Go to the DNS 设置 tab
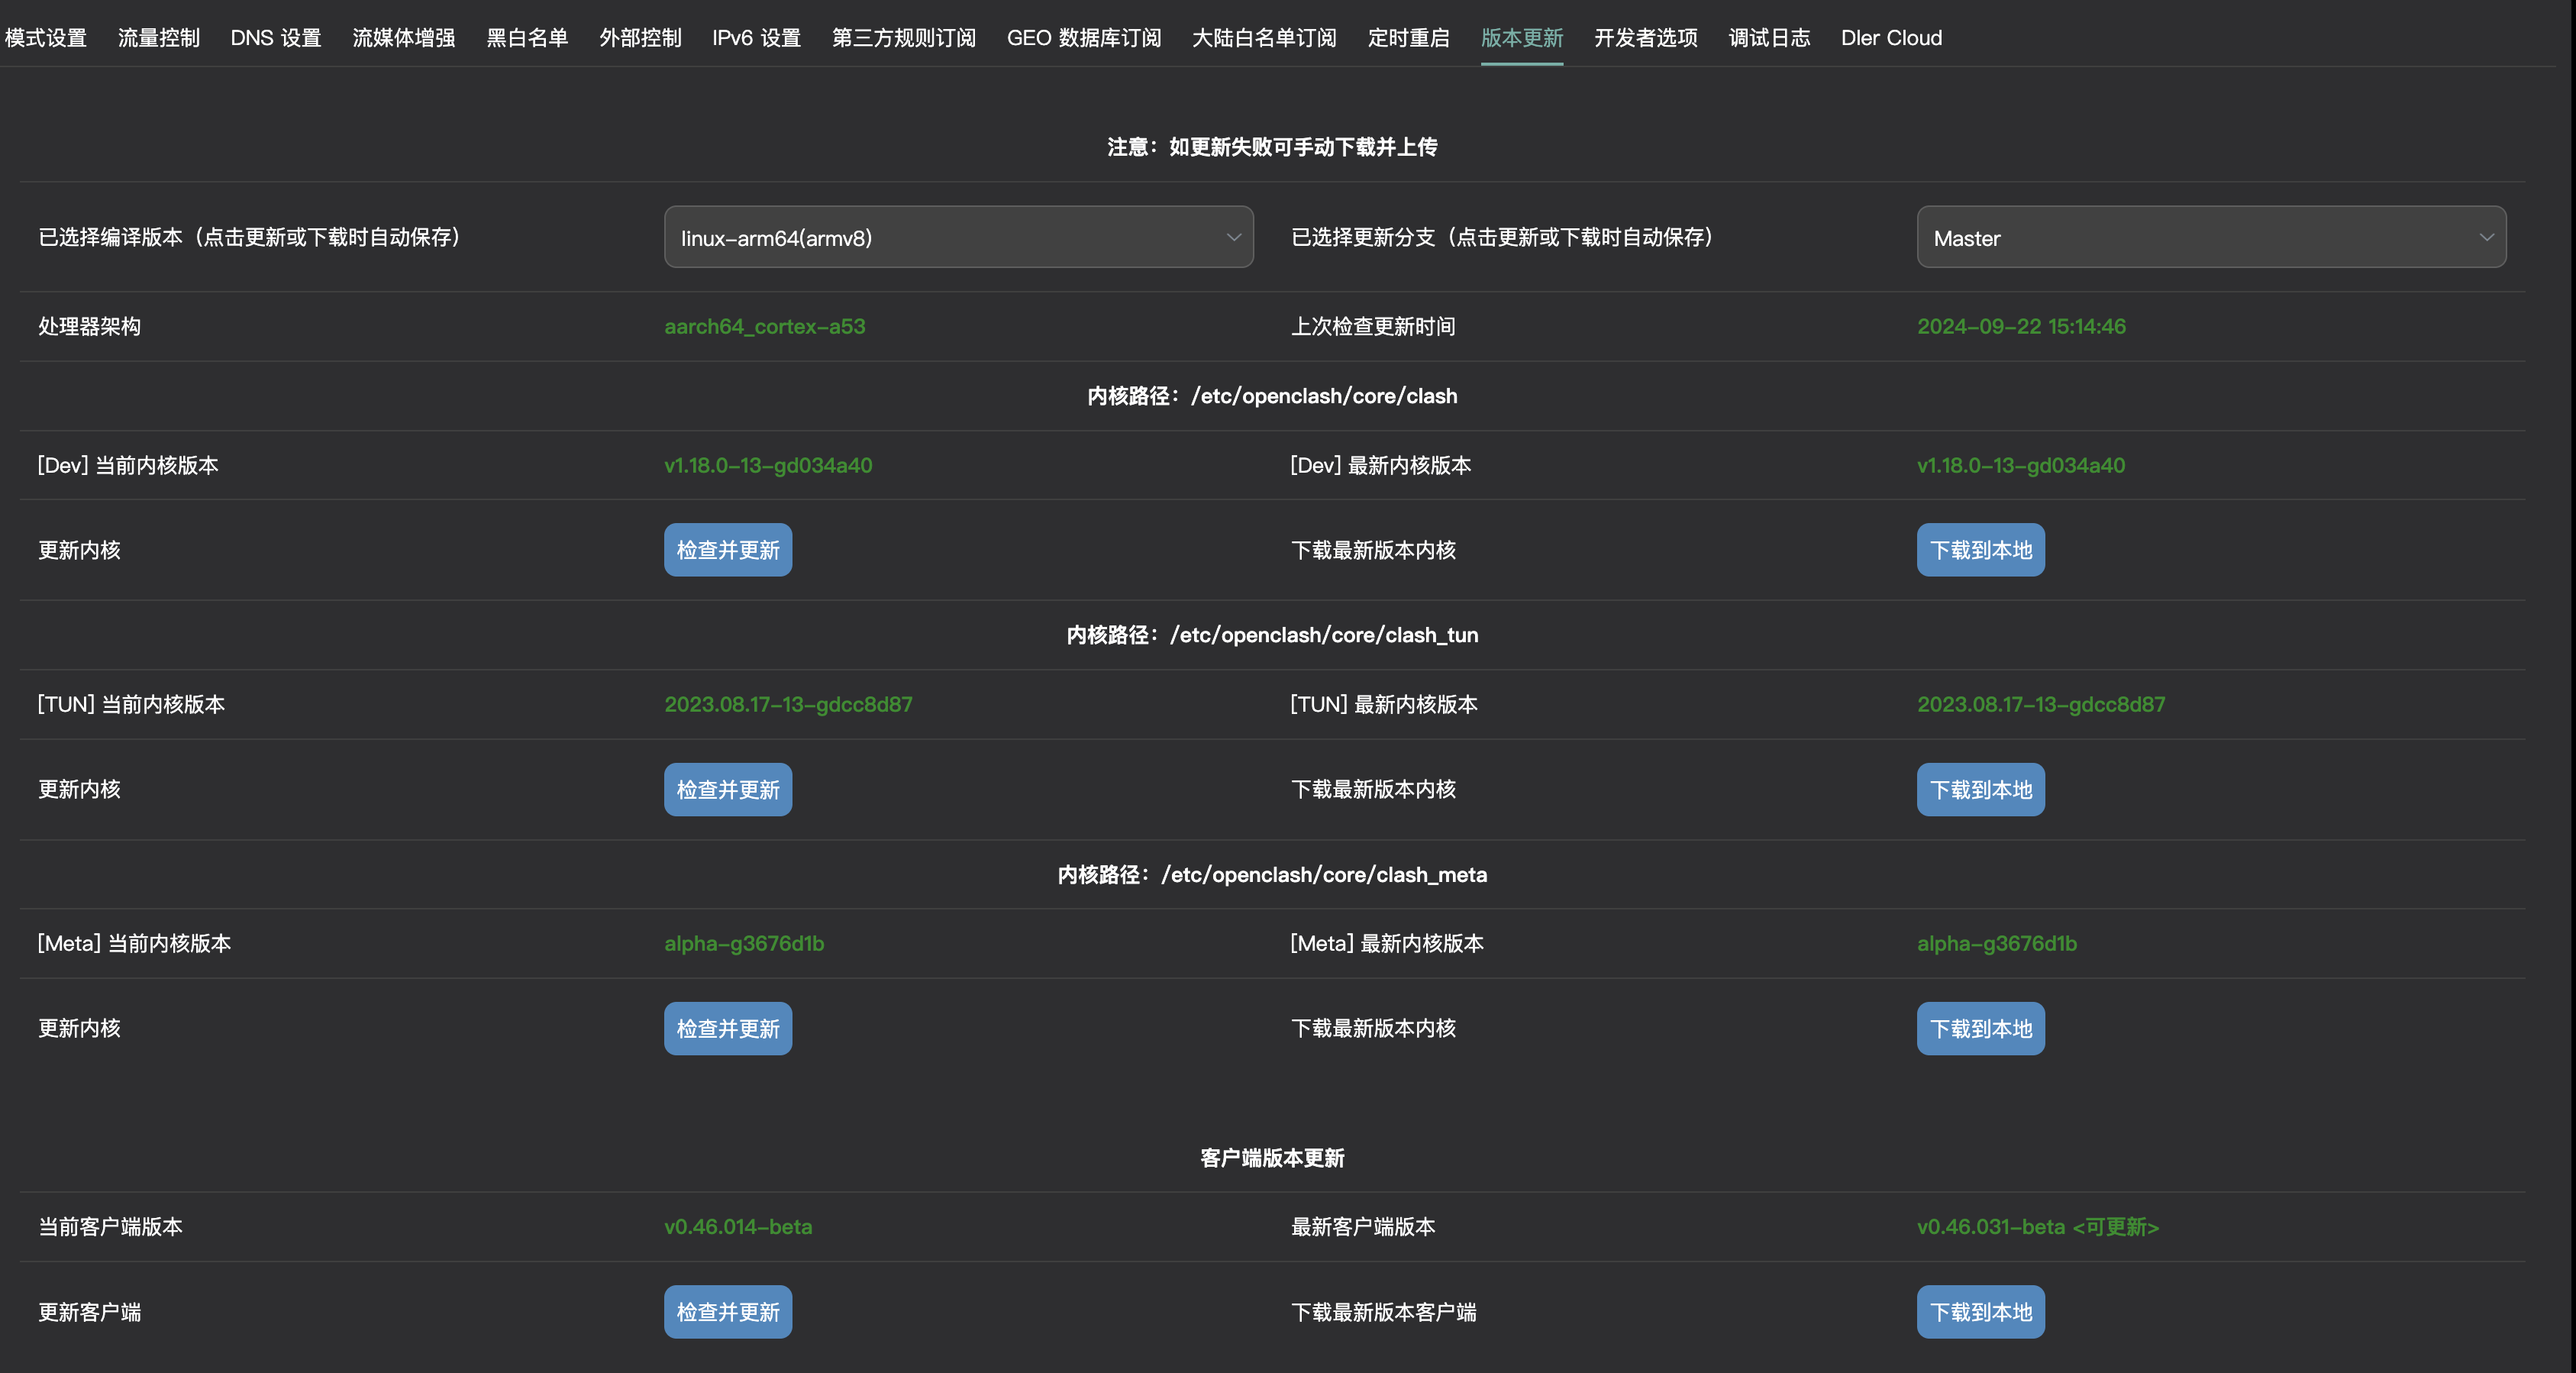Screen dimensions: 2576x1373 click(276, 38)
